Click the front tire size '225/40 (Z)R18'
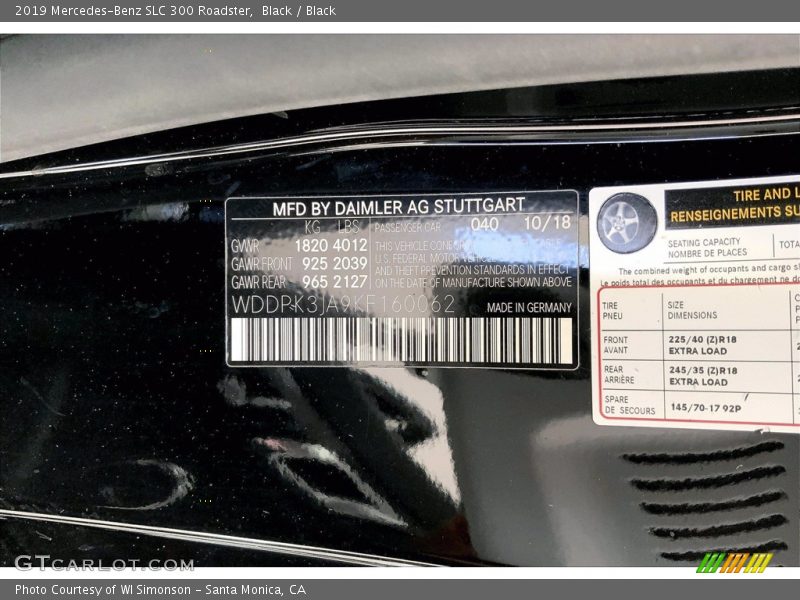Screen dimensions: 800x600 [x=703, y=340]
